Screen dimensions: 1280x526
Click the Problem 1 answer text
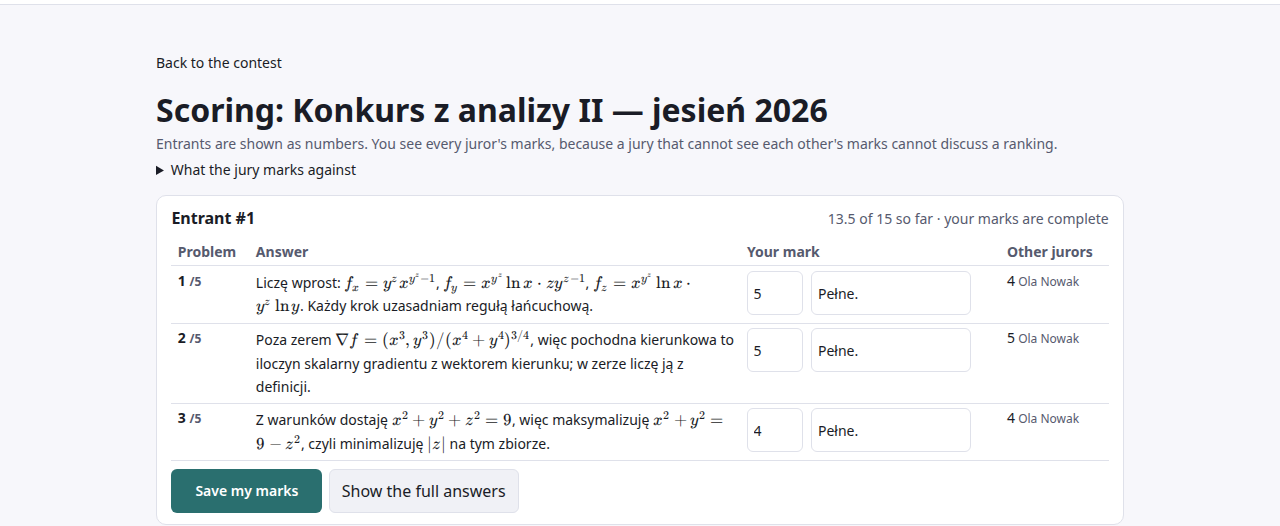click(474, 294)
